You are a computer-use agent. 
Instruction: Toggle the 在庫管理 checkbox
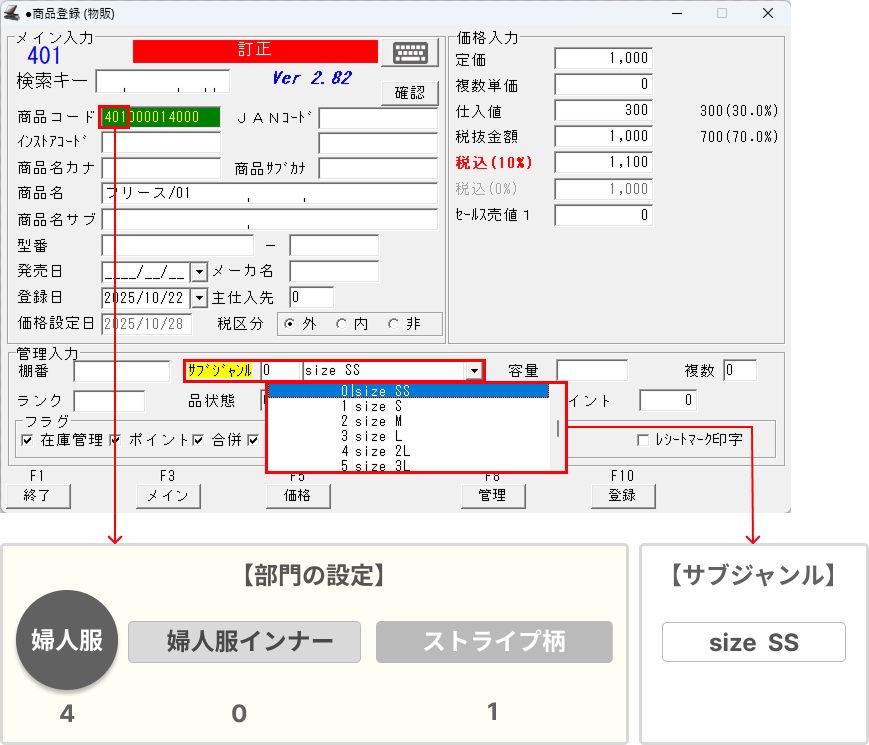click(x=27, y=440)
